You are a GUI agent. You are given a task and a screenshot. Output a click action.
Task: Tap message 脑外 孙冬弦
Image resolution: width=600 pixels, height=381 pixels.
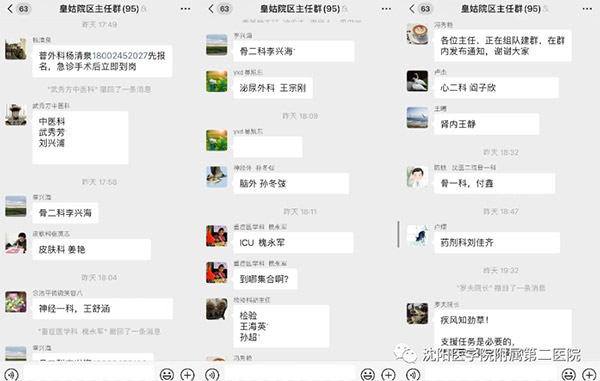pos(291,184)
